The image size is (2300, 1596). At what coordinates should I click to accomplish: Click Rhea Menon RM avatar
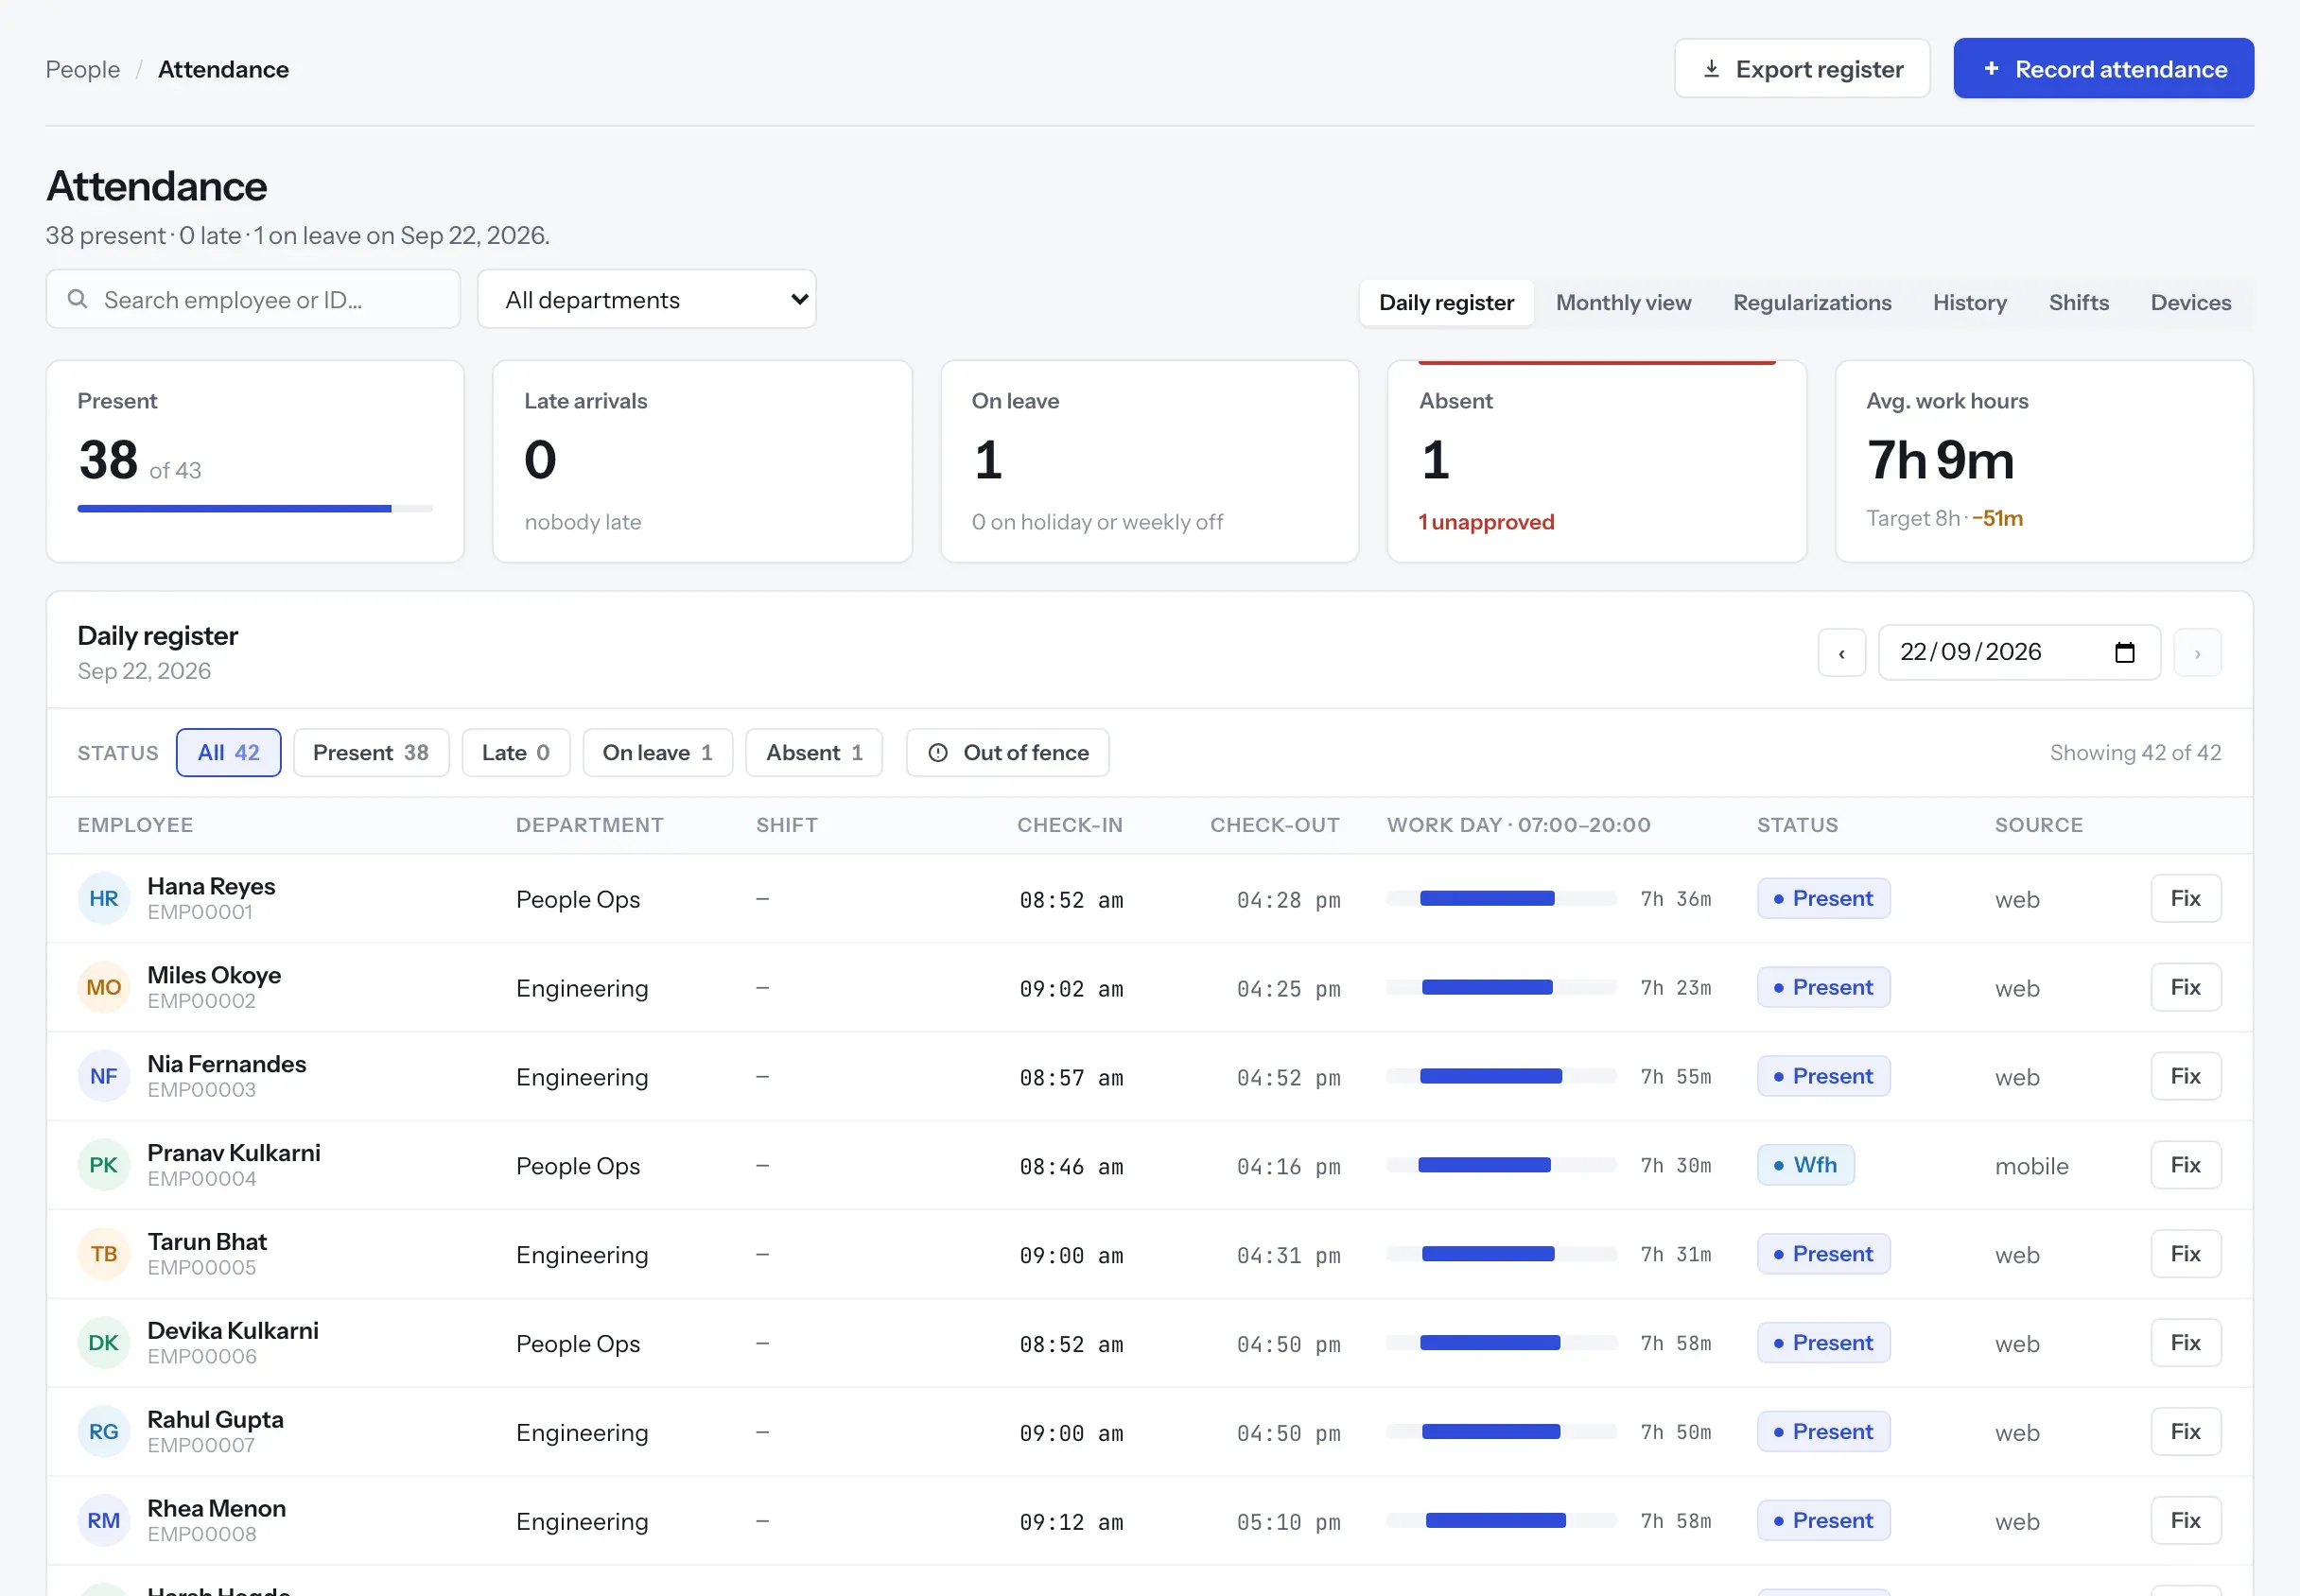(104, 1521)
